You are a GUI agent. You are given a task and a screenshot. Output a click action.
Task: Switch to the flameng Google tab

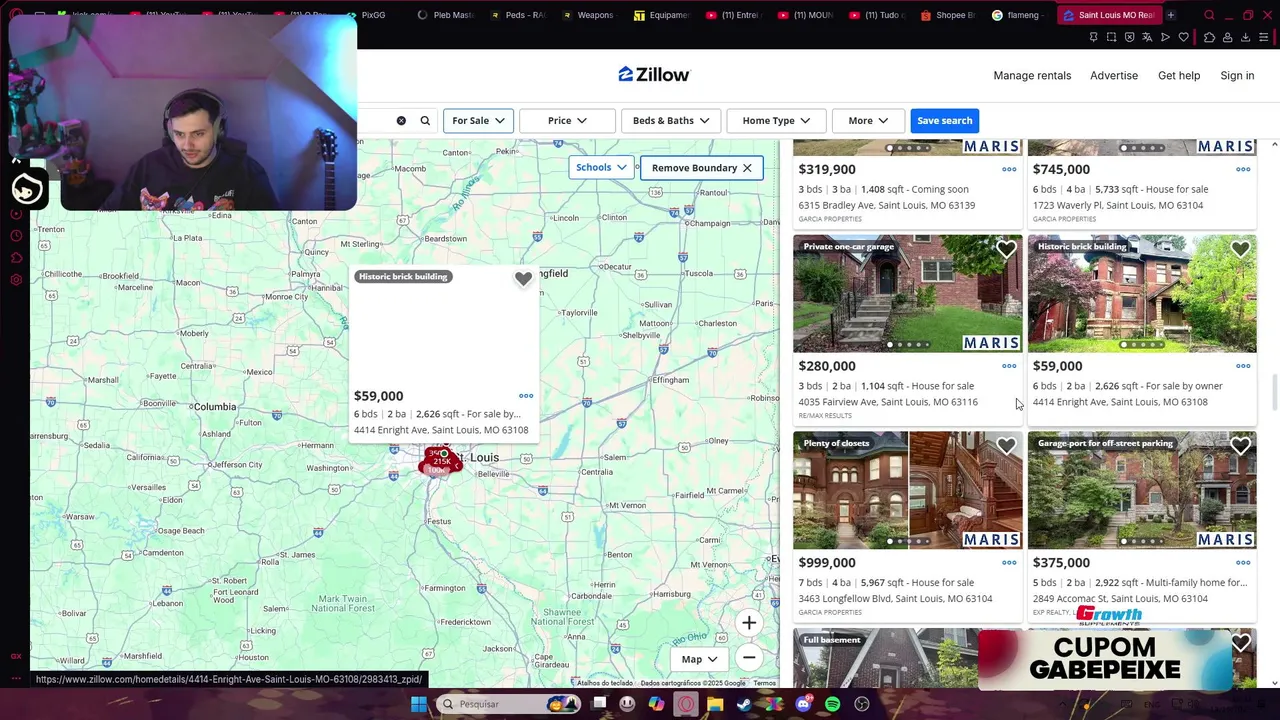1018,15
